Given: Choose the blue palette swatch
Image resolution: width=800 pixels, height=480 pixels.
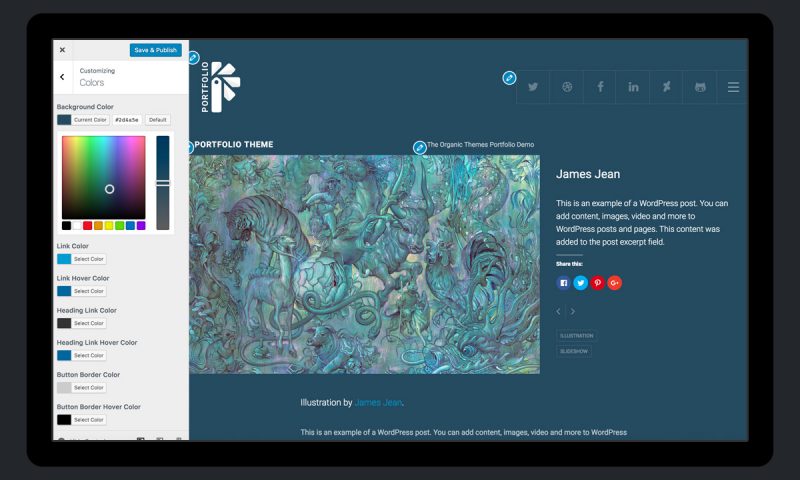Looking at the screenshot, I should 131,225.
